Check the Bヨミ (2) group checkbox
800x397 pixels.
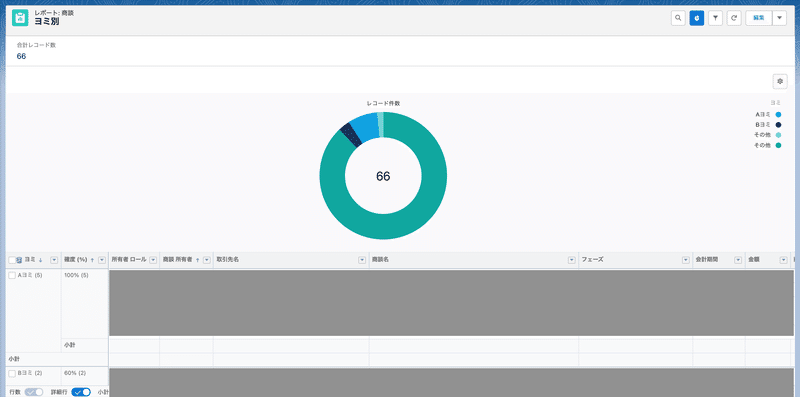click(12, 374)
